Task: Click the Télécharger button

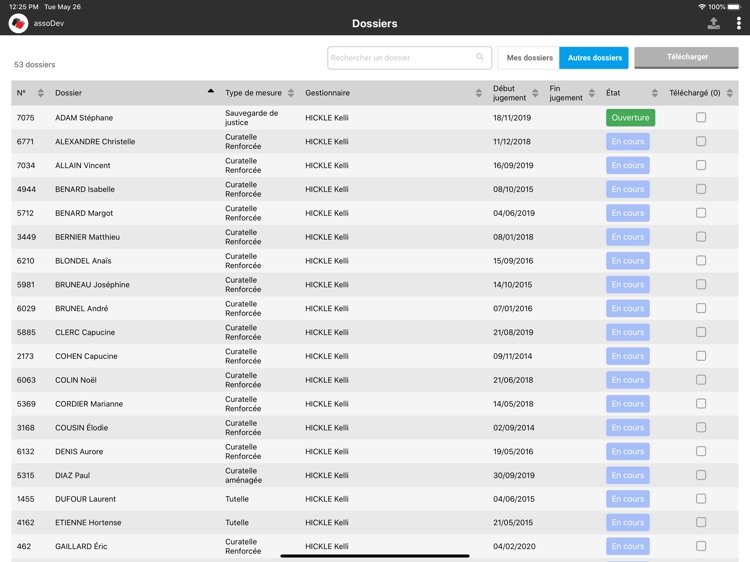Action: coord(686,57)
